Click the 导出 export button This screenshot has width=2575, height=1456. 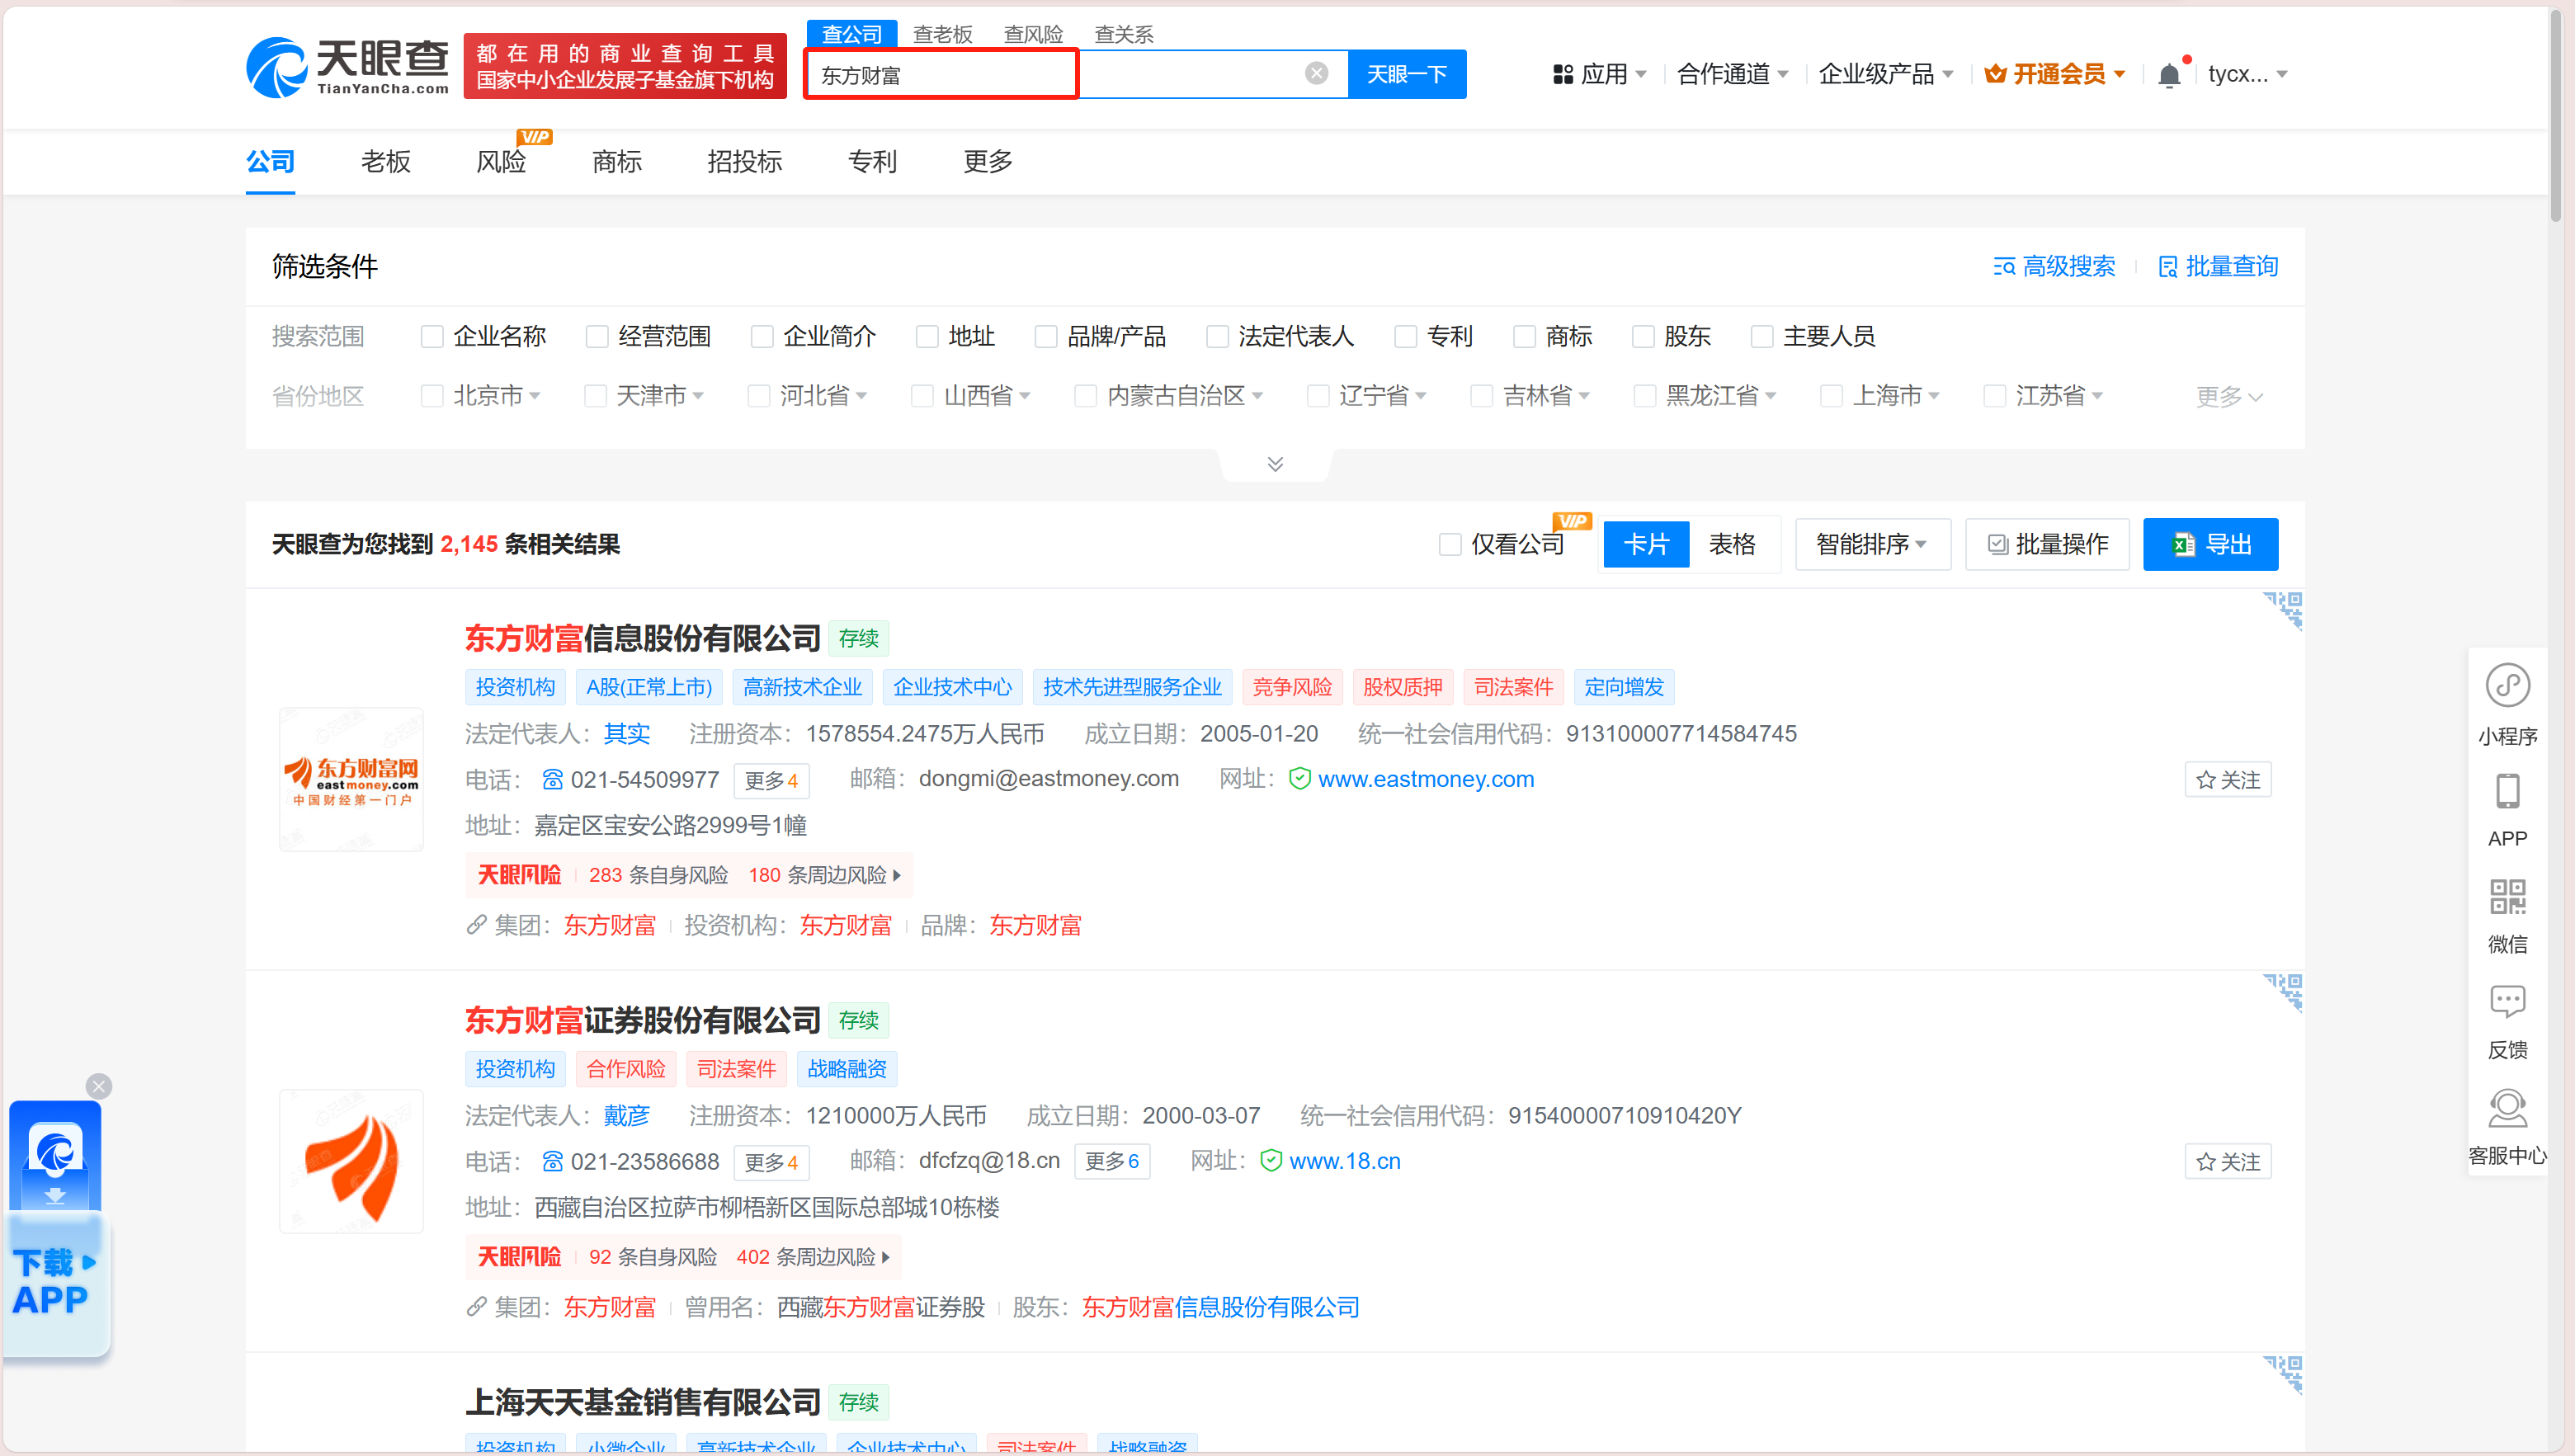point(2210,545)
